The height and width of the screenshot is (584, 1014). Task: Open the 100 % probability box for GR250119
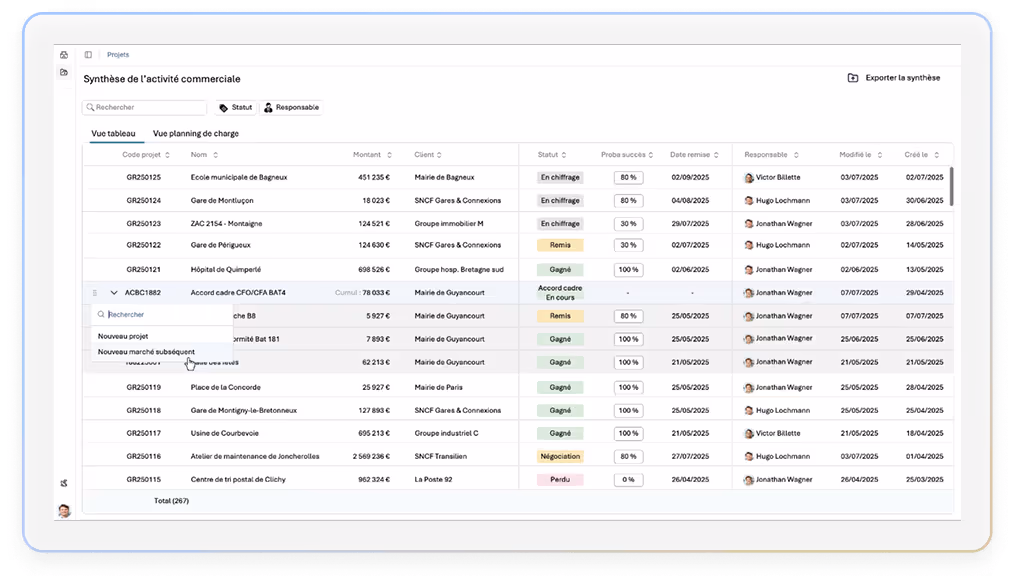click(629, 387)
